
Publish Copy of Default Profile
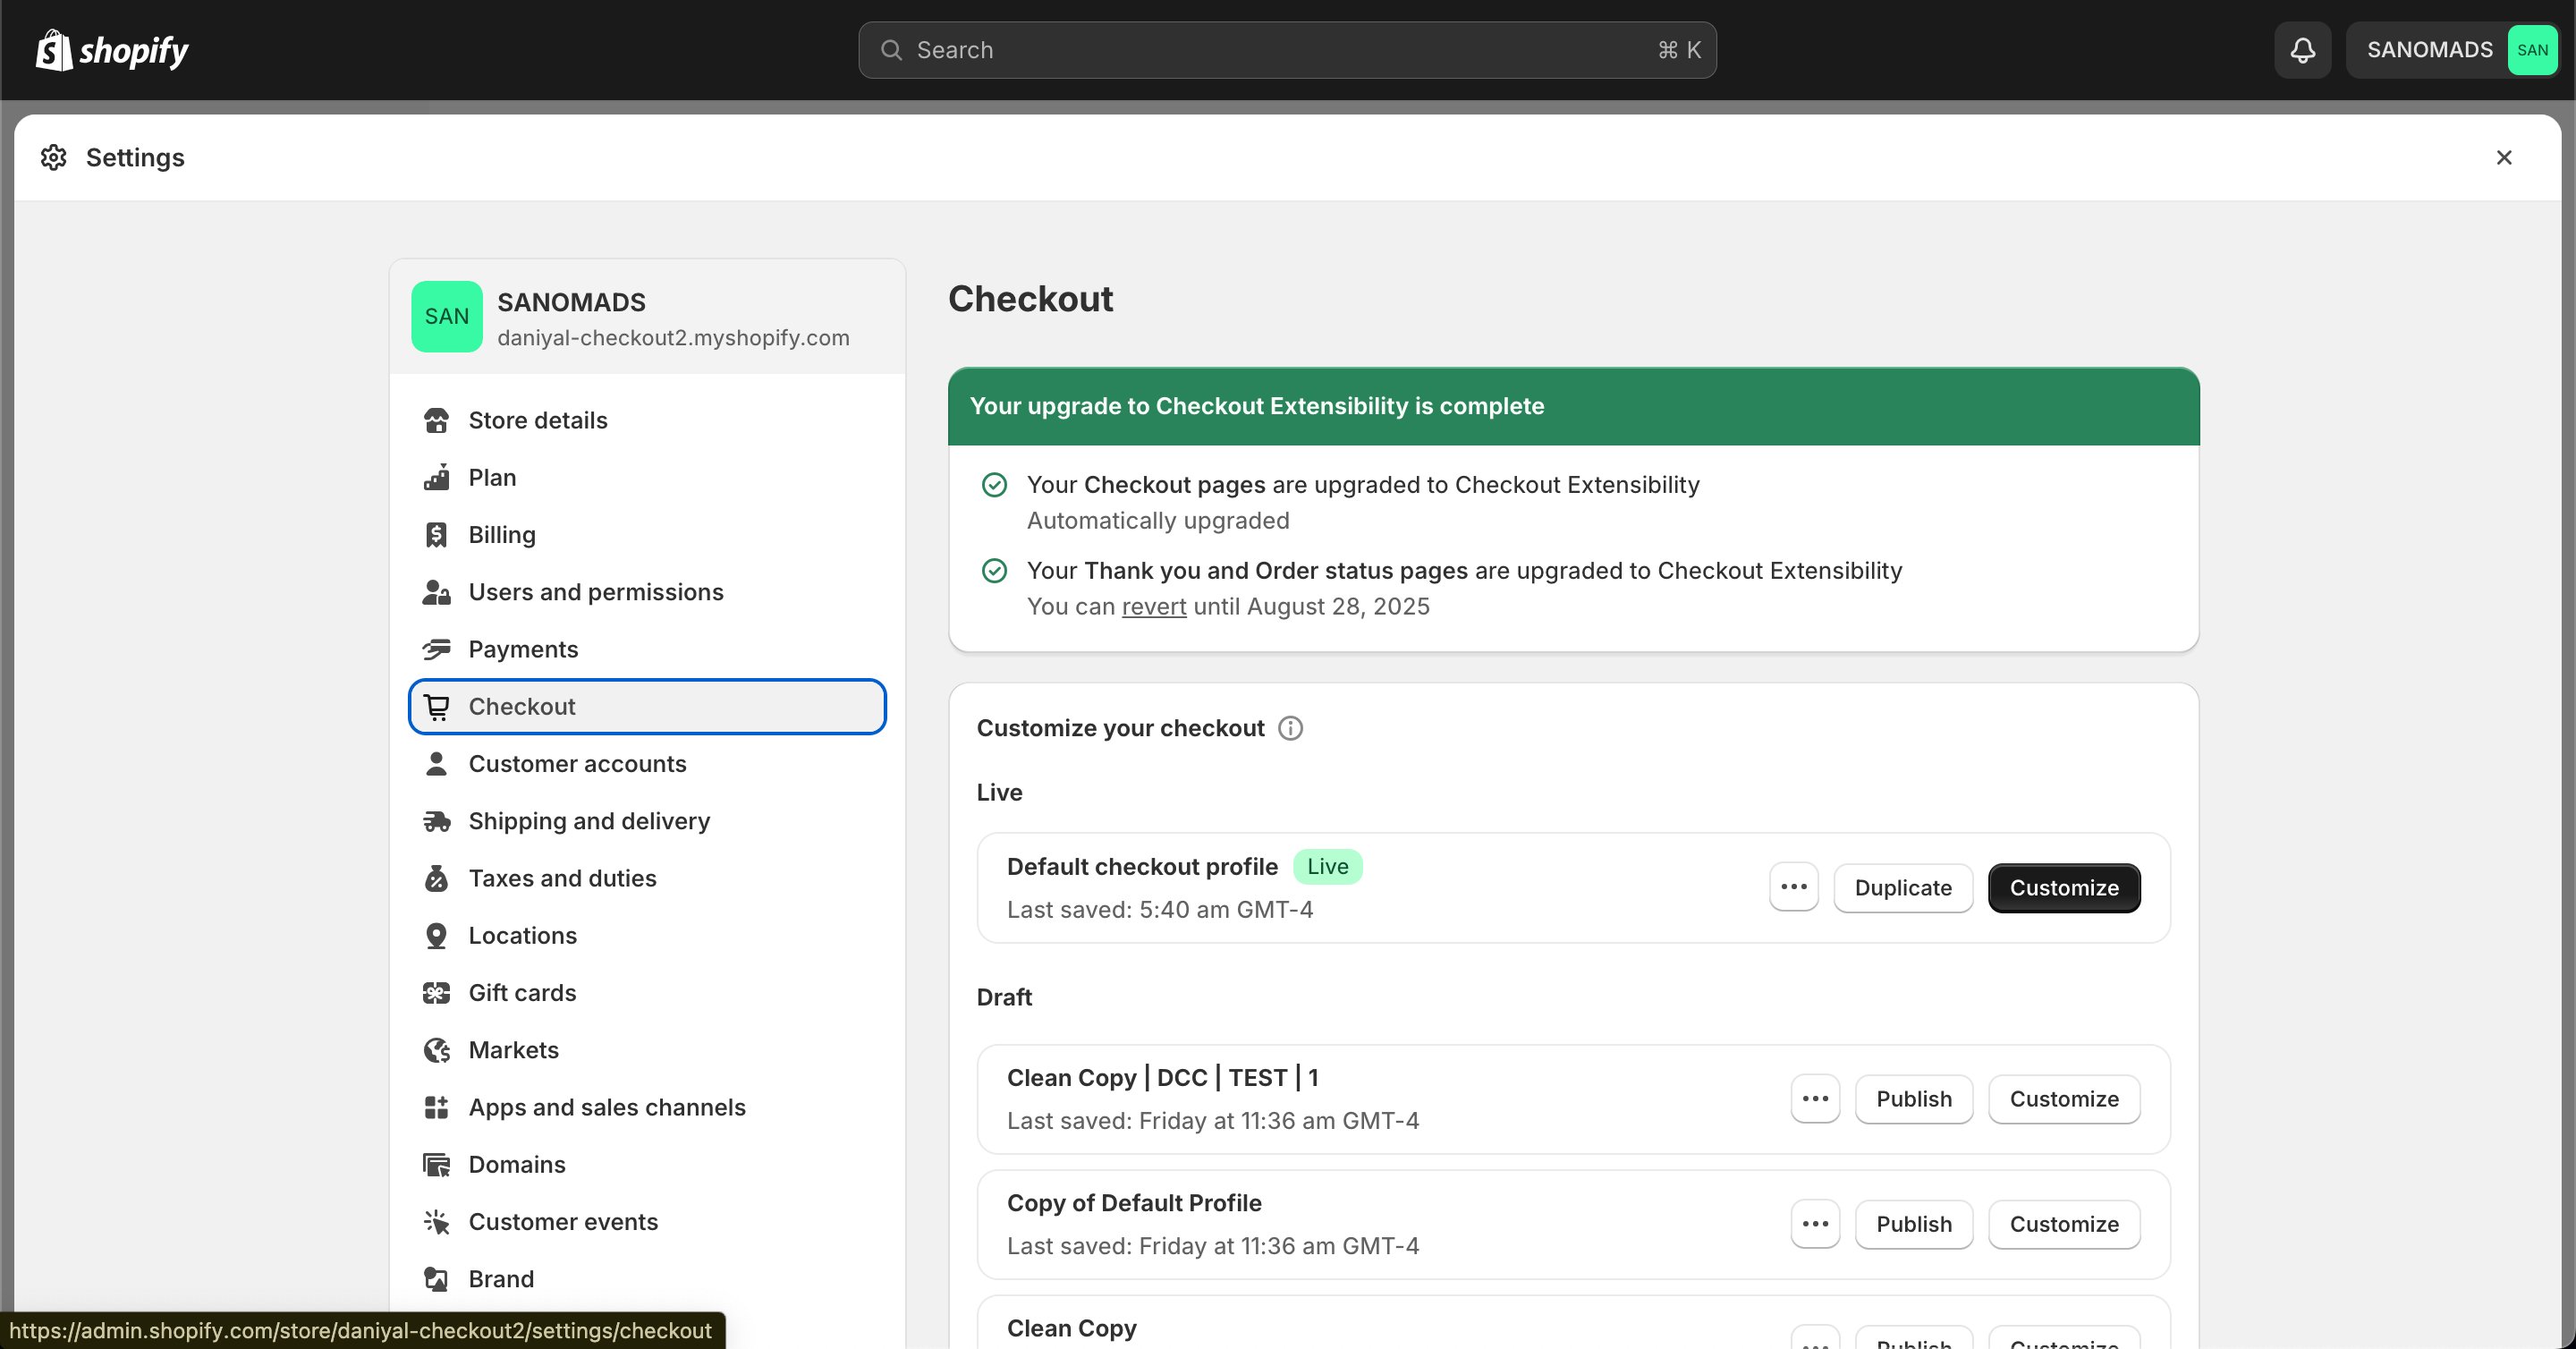1913,1223
